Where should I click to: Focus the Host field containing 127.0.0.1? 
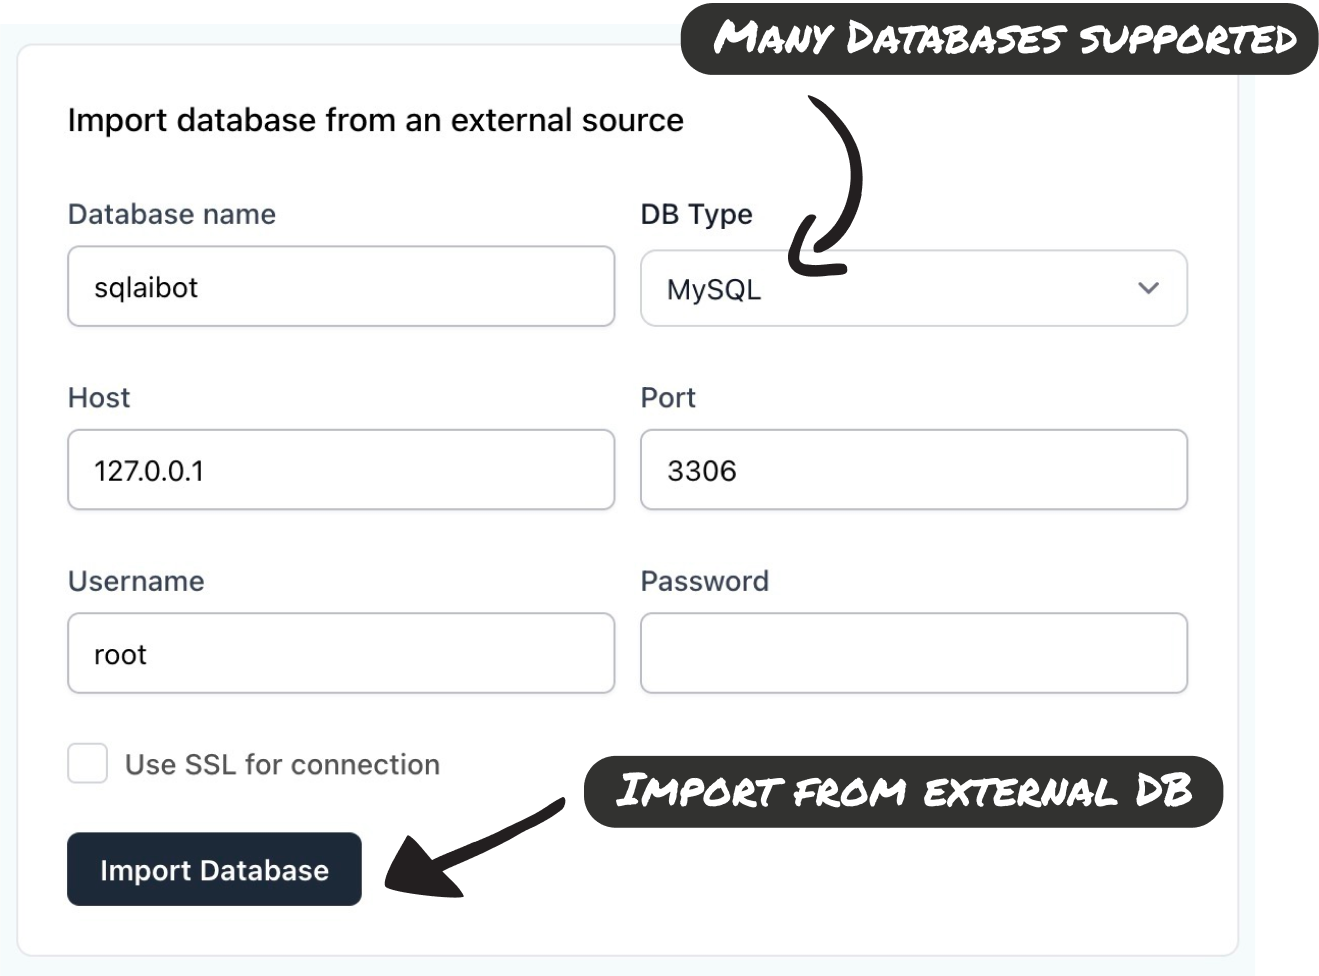pos(340,470)
